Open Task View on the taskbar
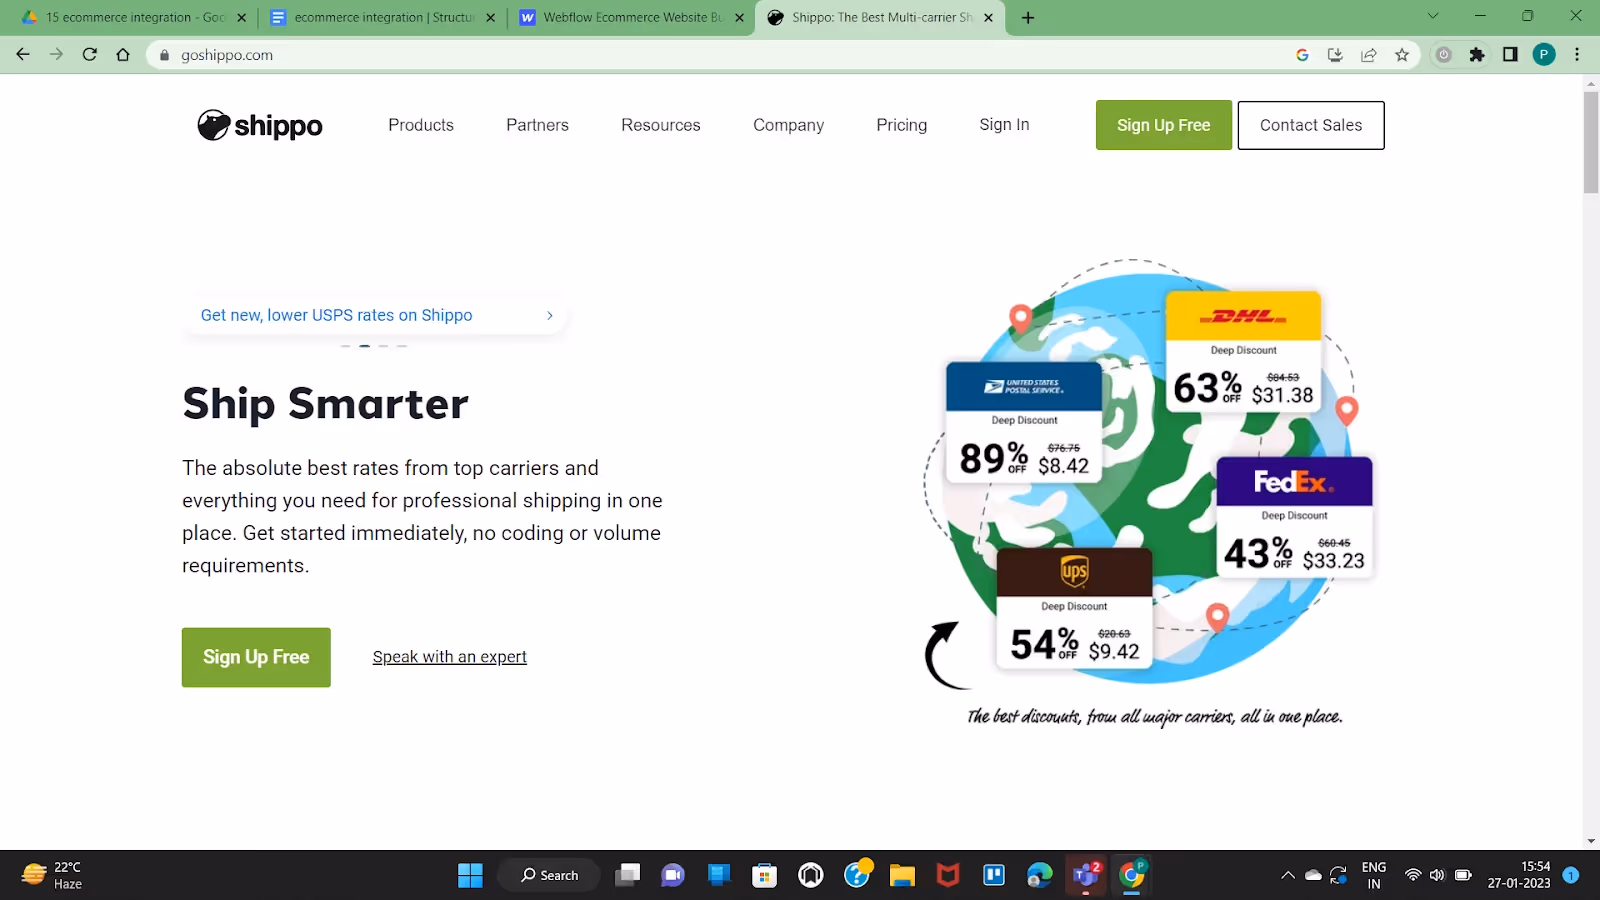This screenshot has height=900, width=1600. [627, 875]
